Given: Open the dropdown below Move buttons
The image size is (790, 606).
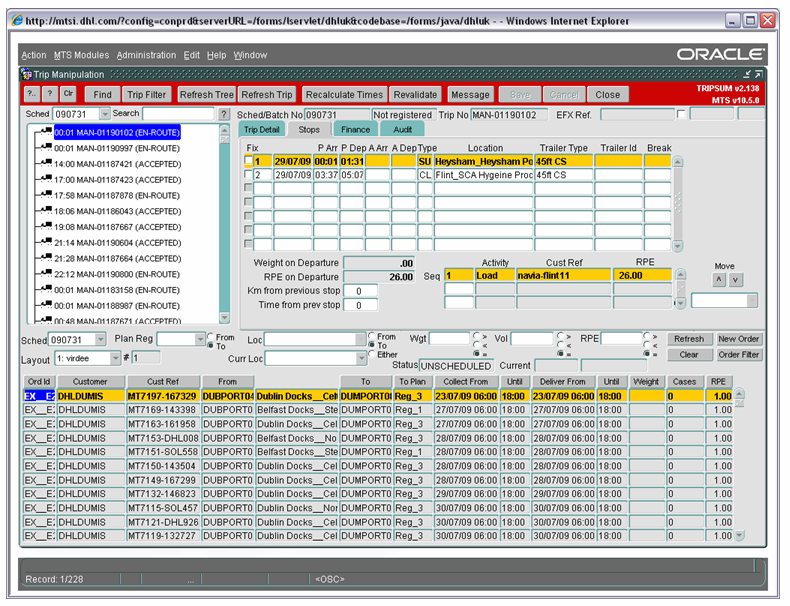Looking at the screenshot, I should pyautogui.click(x=752, y=301).
